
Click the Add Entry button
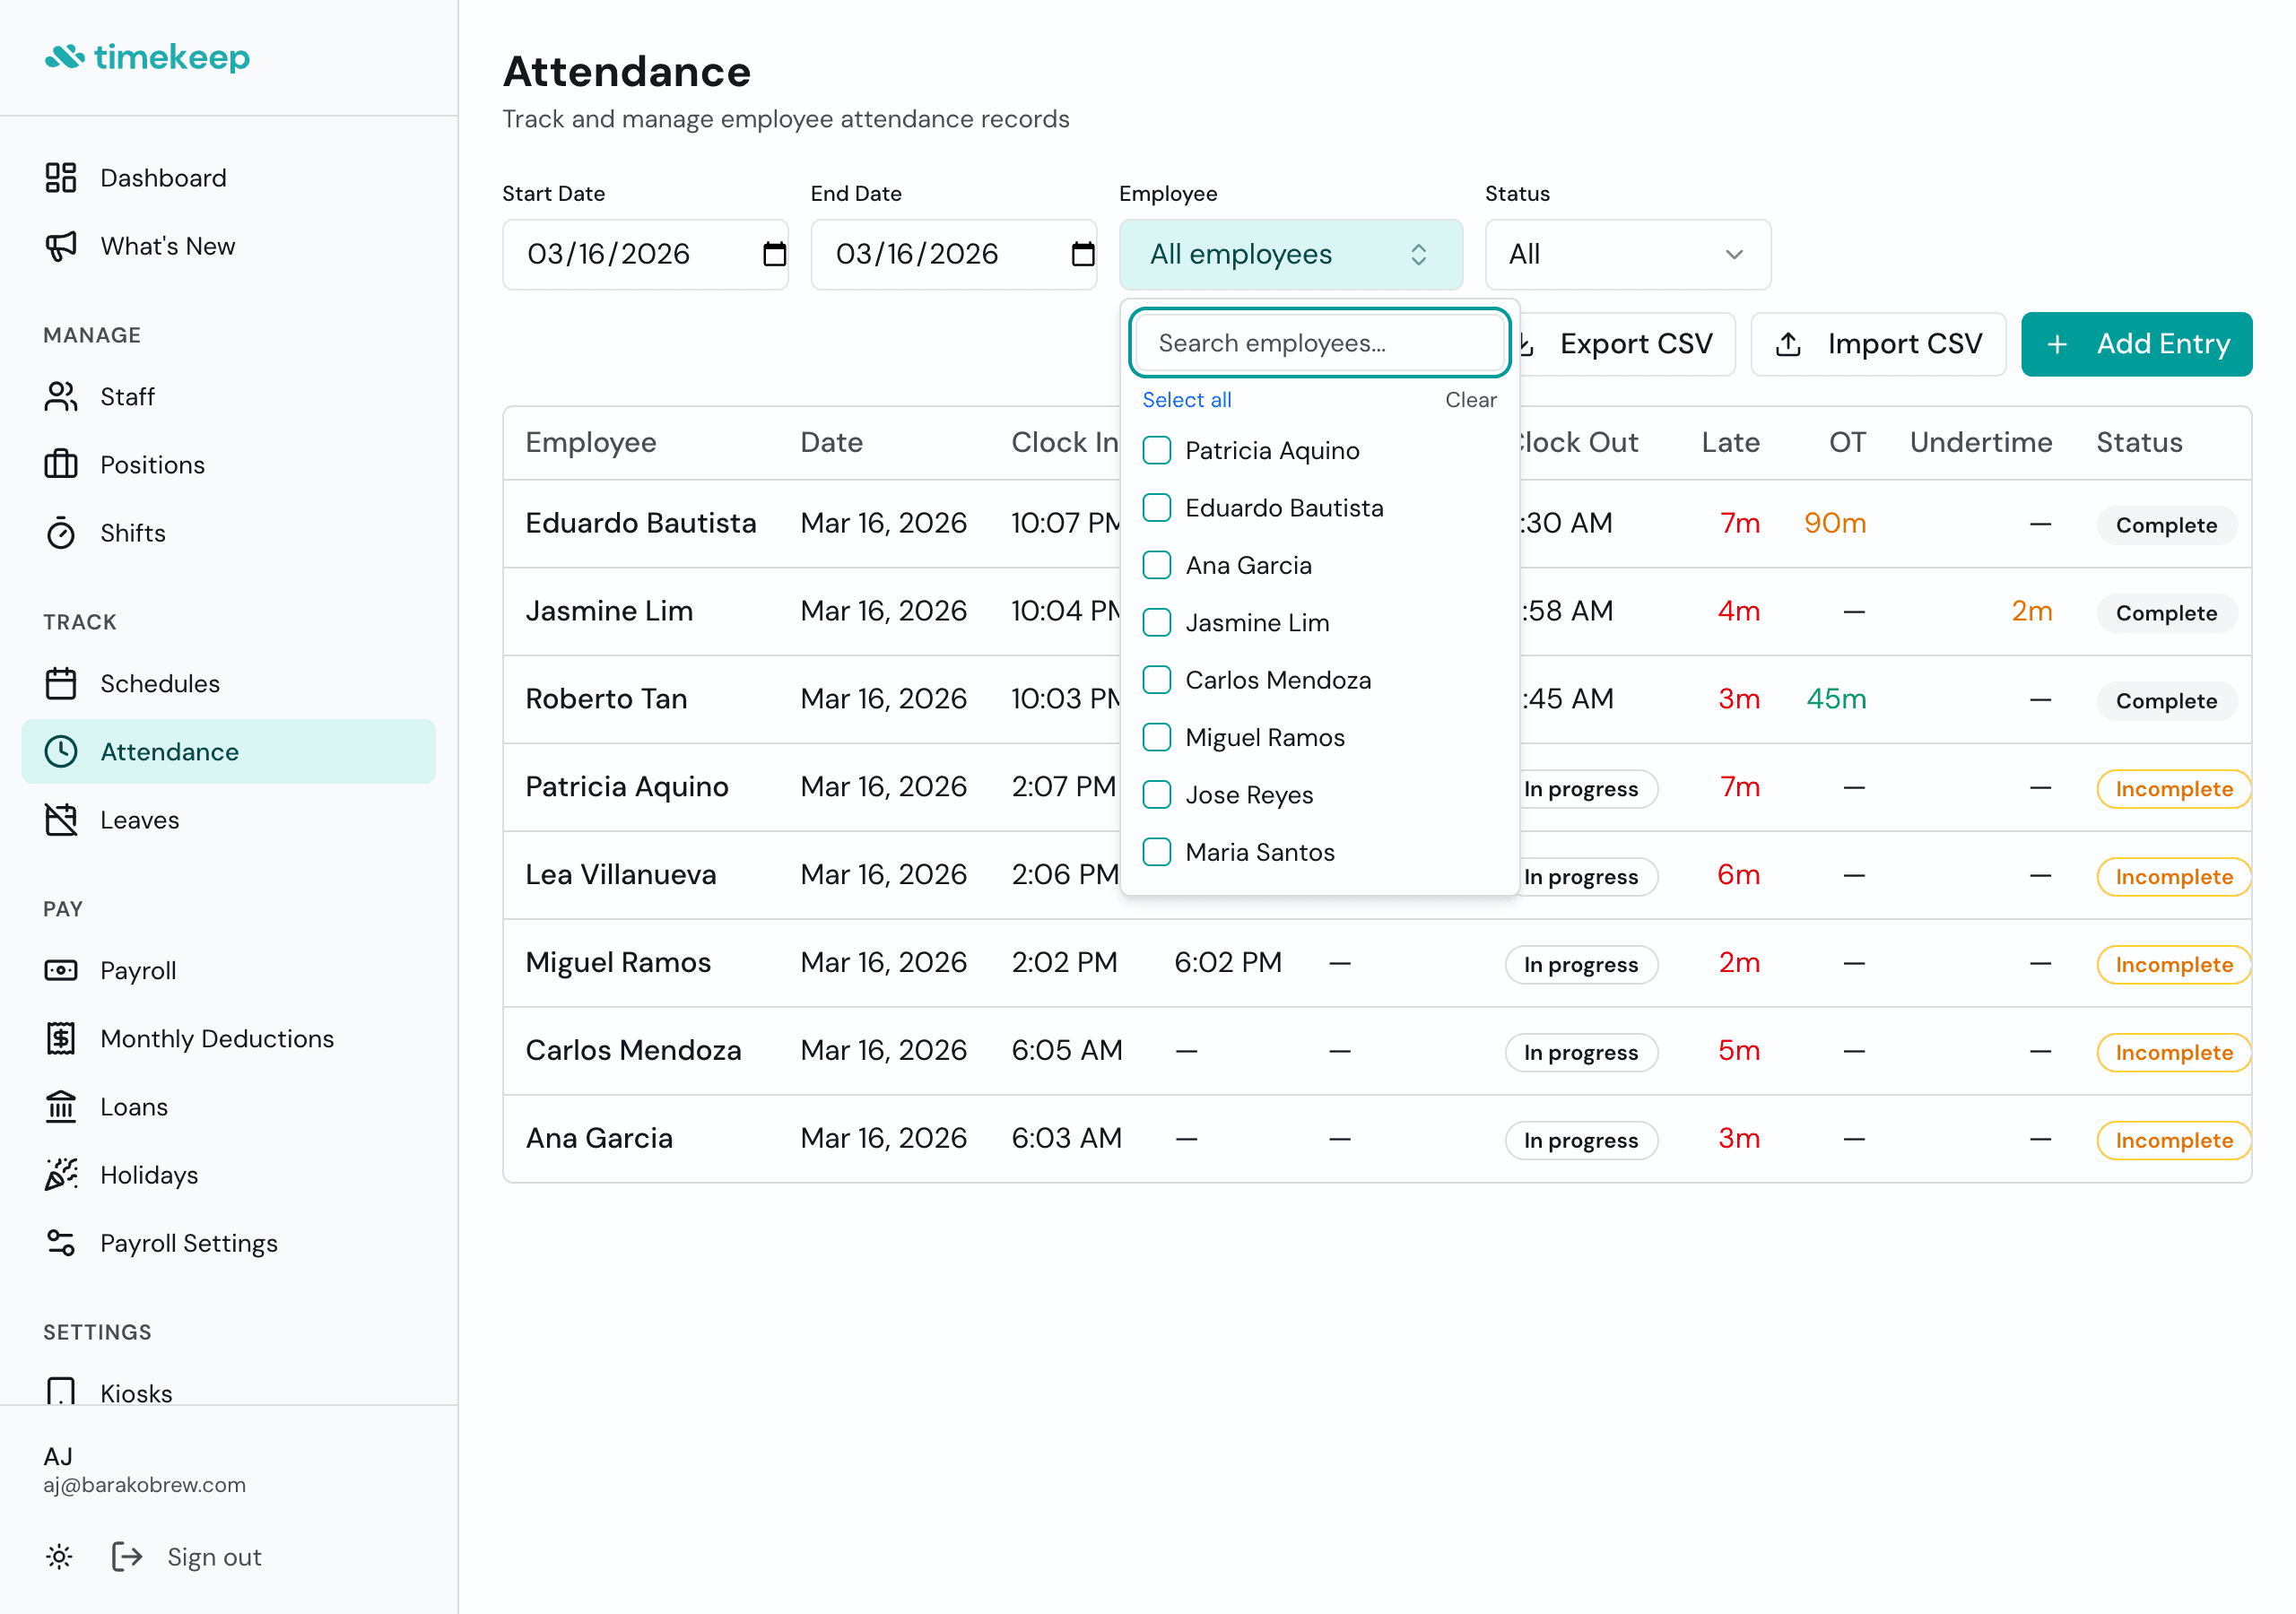point(2137,343)
